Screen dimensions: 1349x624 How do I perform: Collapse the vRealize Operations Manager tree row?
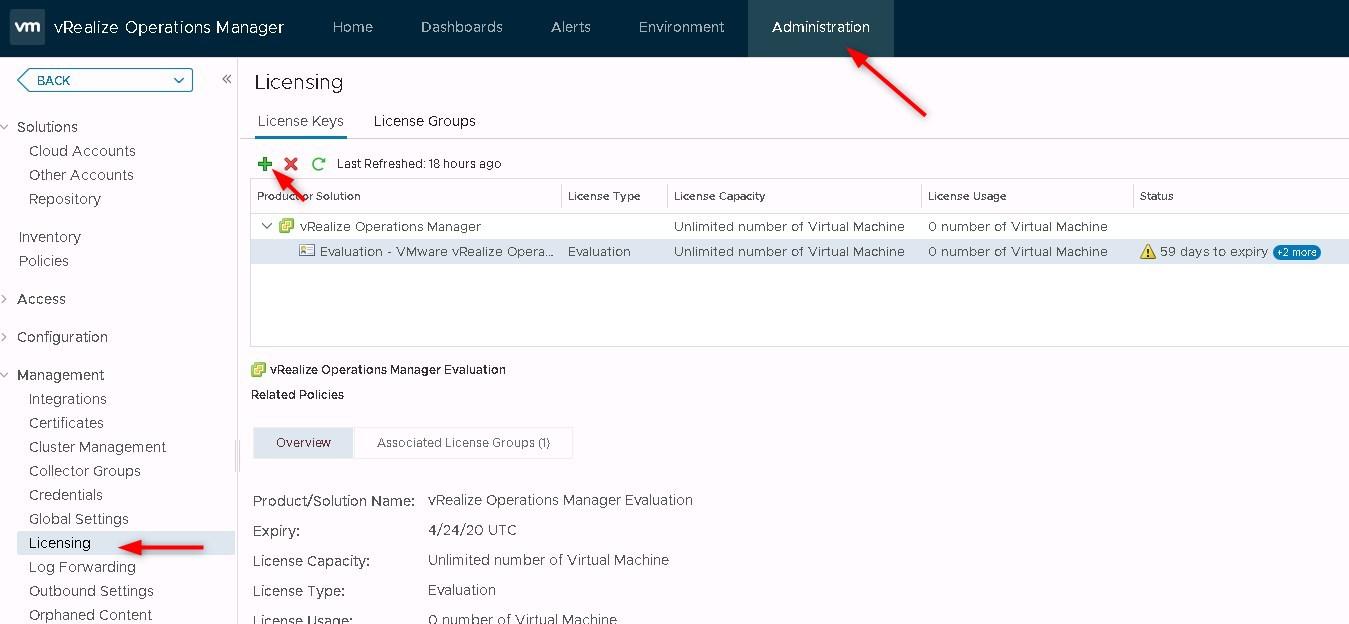pos(266,226)
